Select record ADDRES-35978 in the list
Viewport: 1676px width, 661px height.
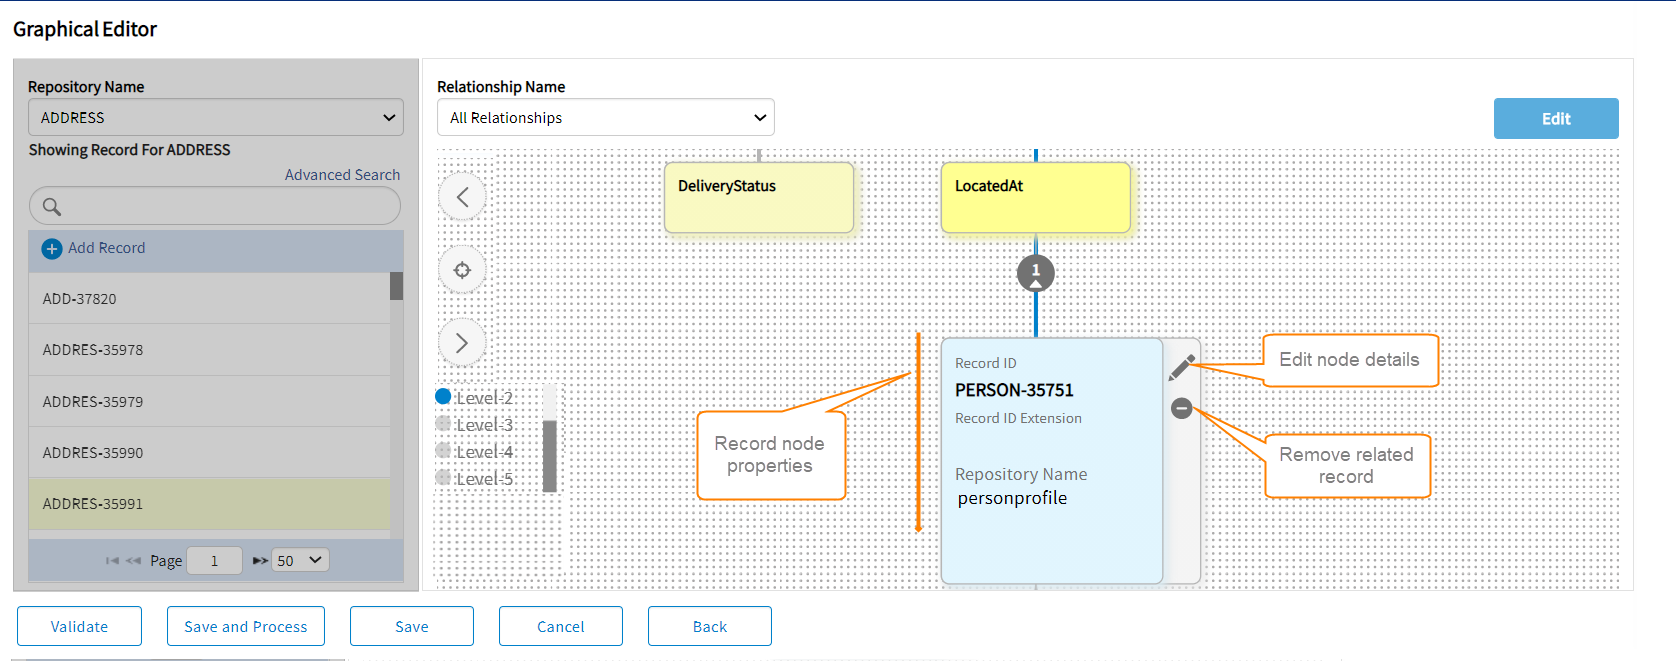[93, 350]
